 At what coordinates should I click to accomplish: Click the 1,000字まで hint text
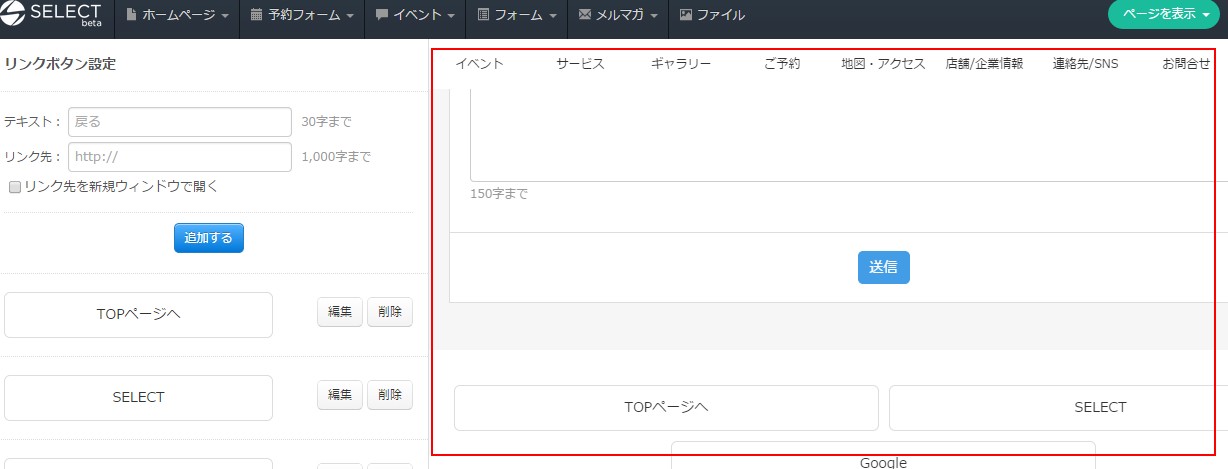tap(336, 157)
